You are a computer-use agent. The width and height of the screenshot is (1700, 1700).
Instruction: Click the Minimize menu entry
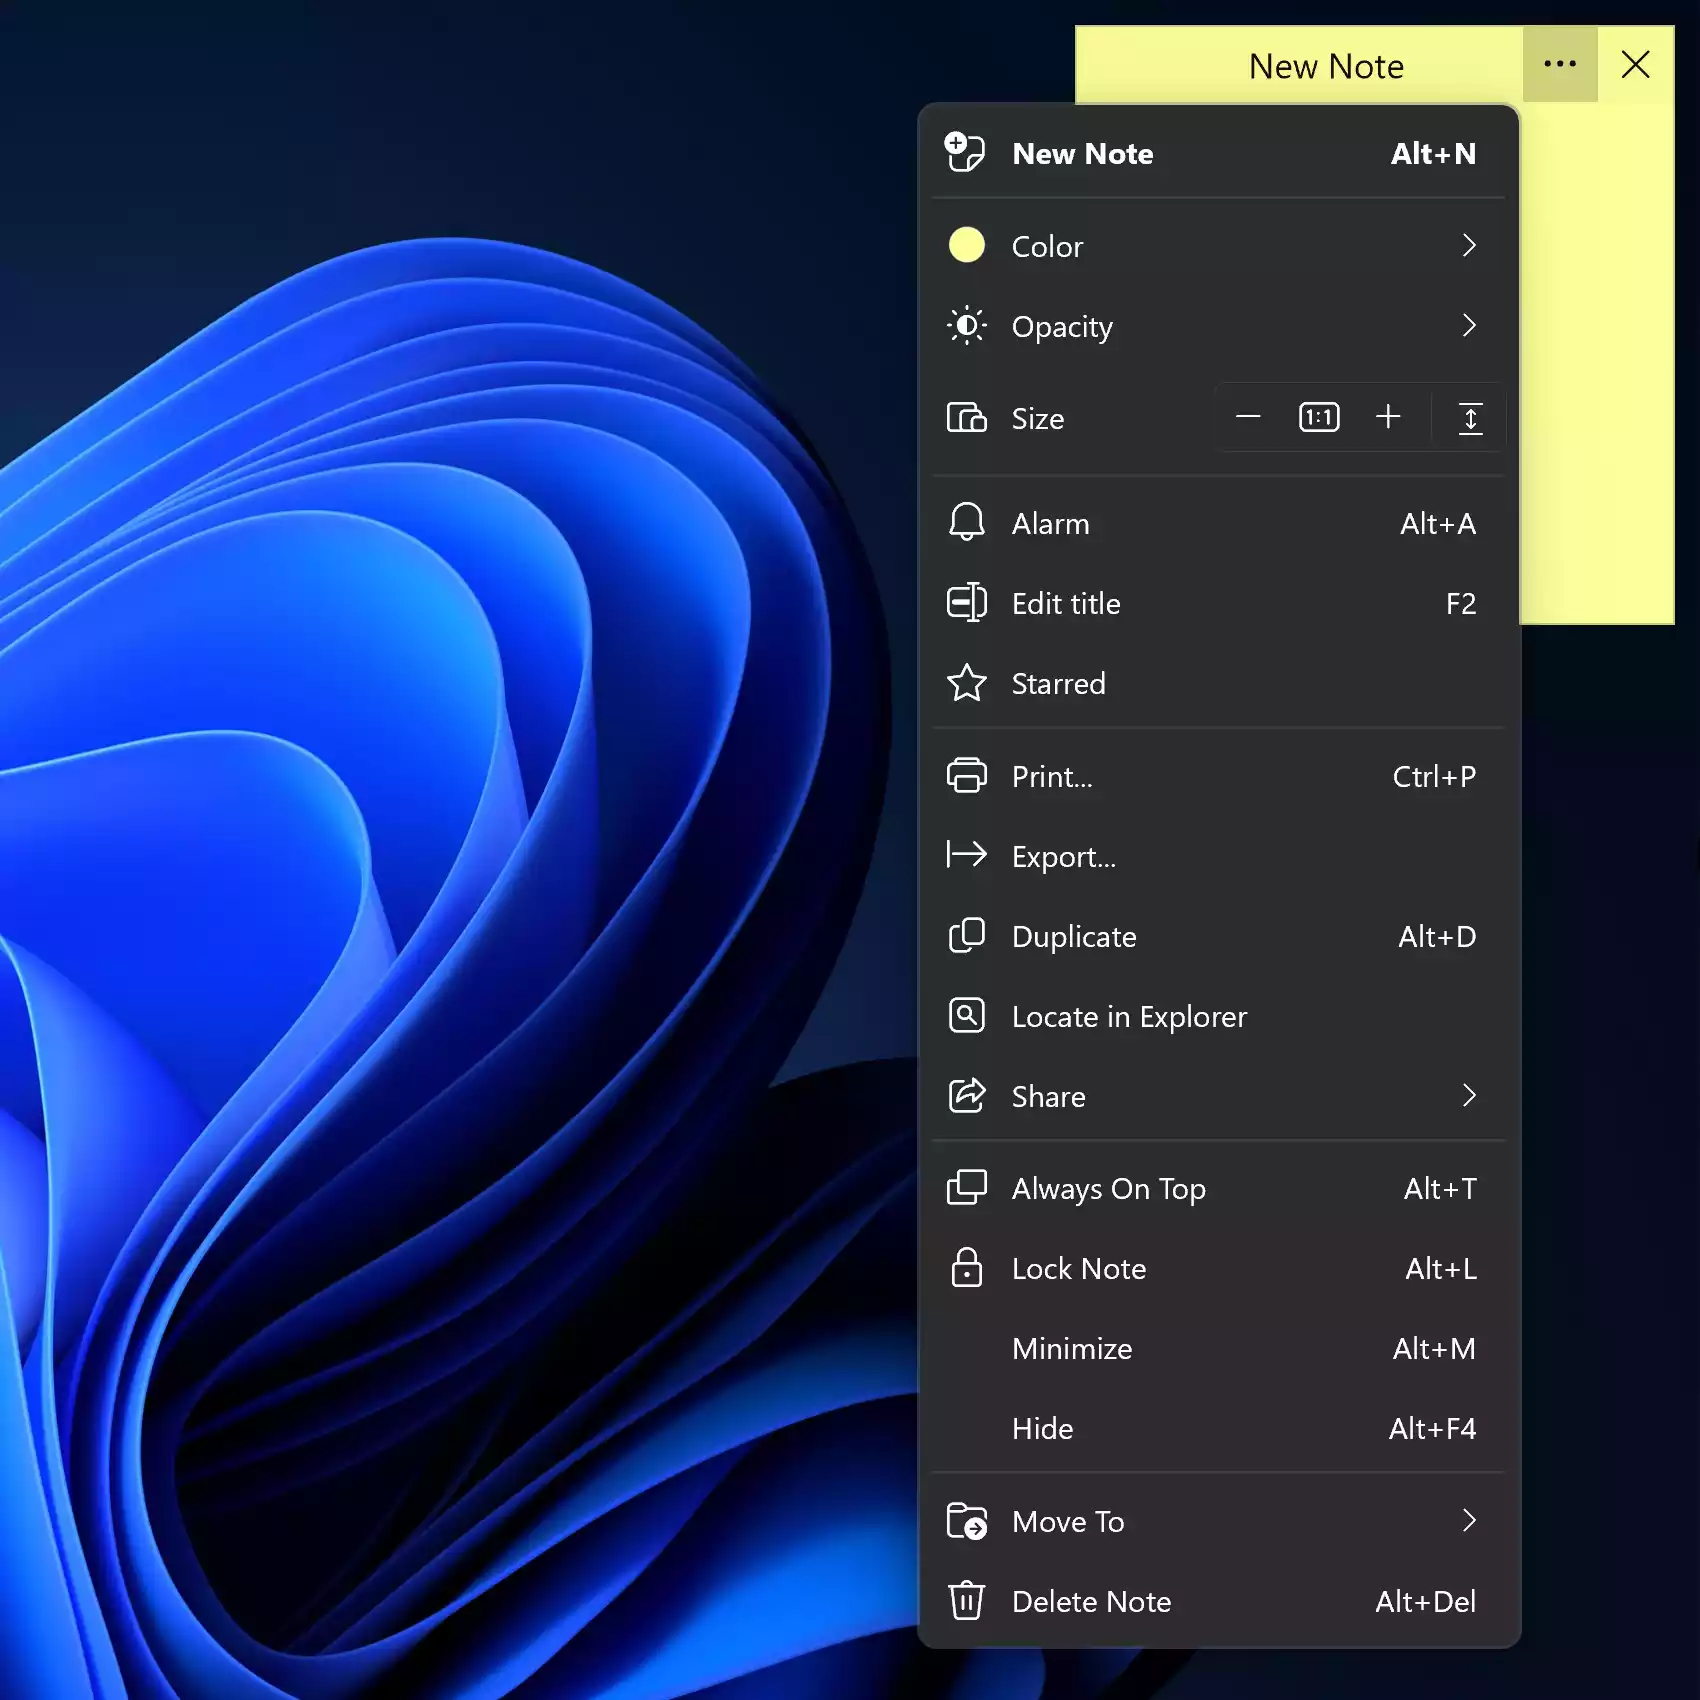[1071, 1348]
